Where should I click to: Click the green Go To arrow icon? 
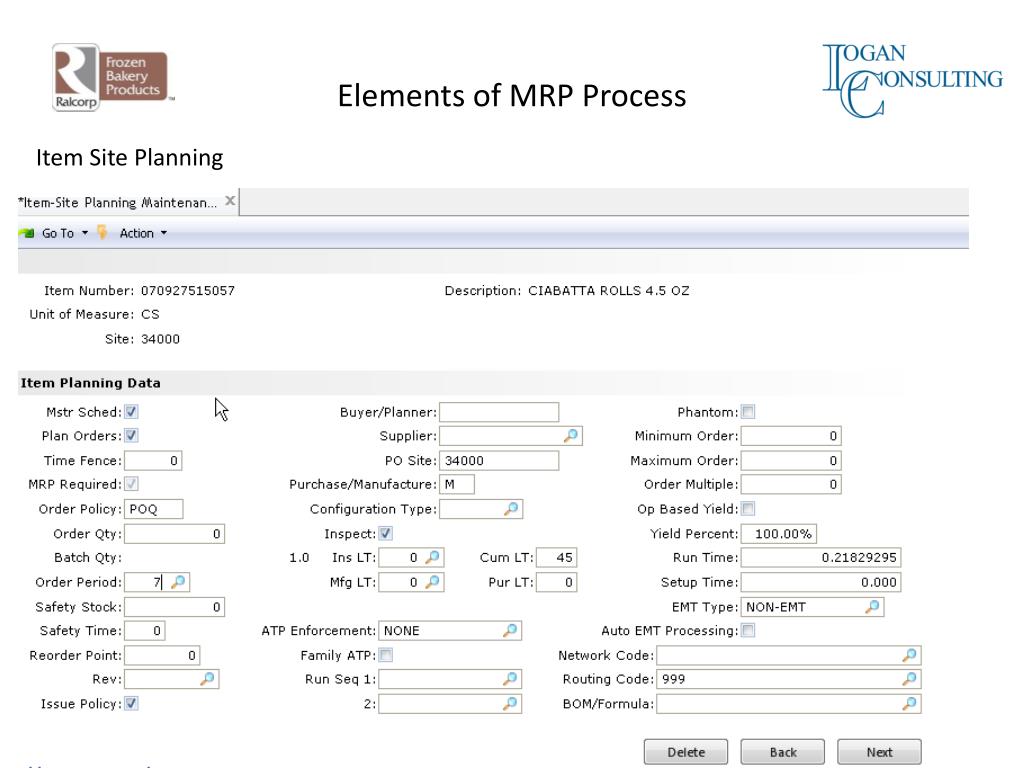pyautogui.click(x=27, y=233)
